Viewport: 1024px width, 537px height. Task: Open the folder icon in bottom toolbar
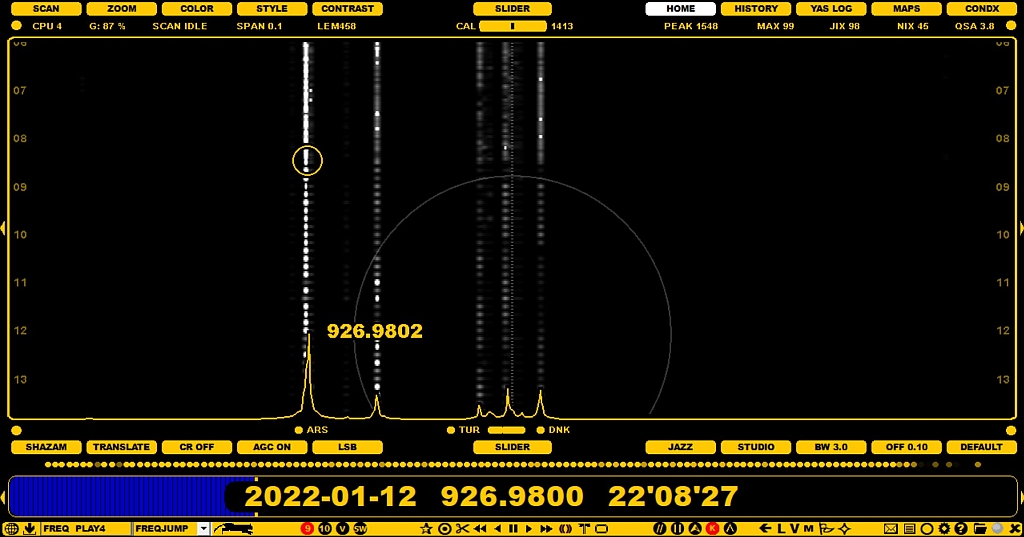(979, 528)
